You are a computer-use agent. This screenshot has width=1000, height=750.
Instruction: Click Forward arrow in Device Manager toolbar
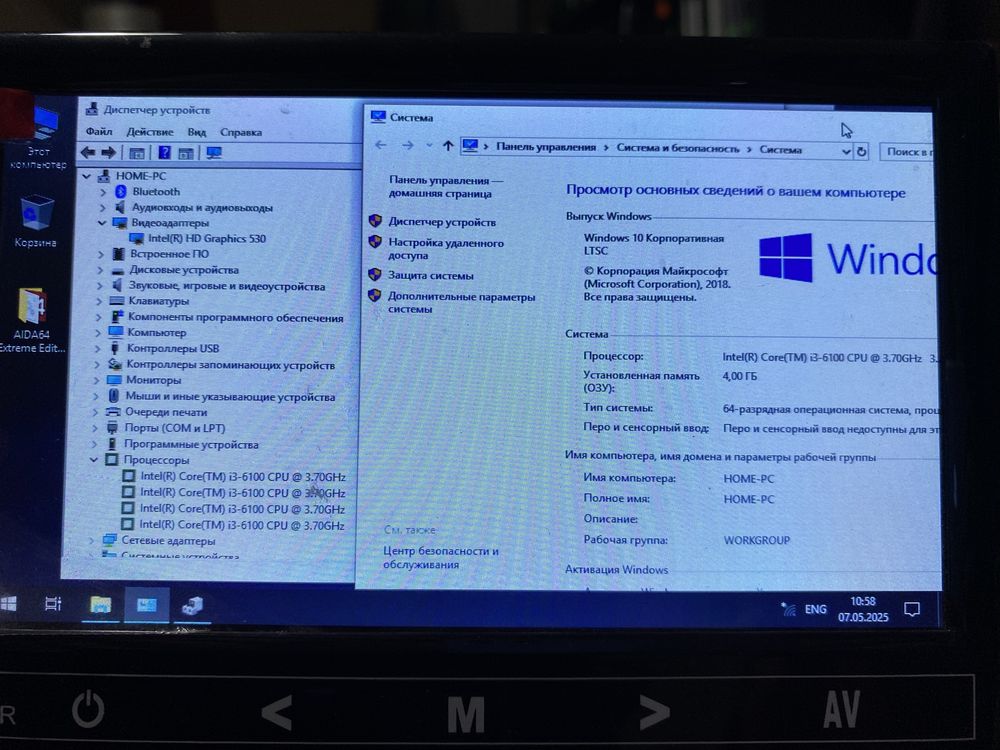click(x=109, y=152)
